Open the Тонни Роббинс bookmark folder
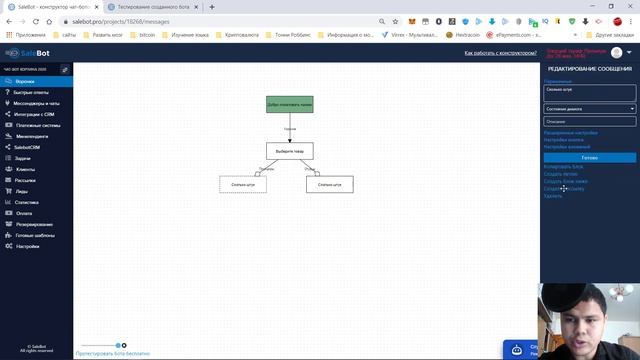The image size is (640, 360). coord(288,35)
